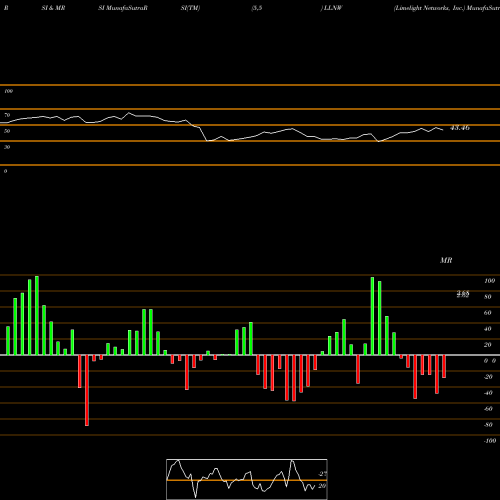The image size is (500, 500).
Task: Open the mini oscillator chart thumbnail
Action: [x=247, y=479]
